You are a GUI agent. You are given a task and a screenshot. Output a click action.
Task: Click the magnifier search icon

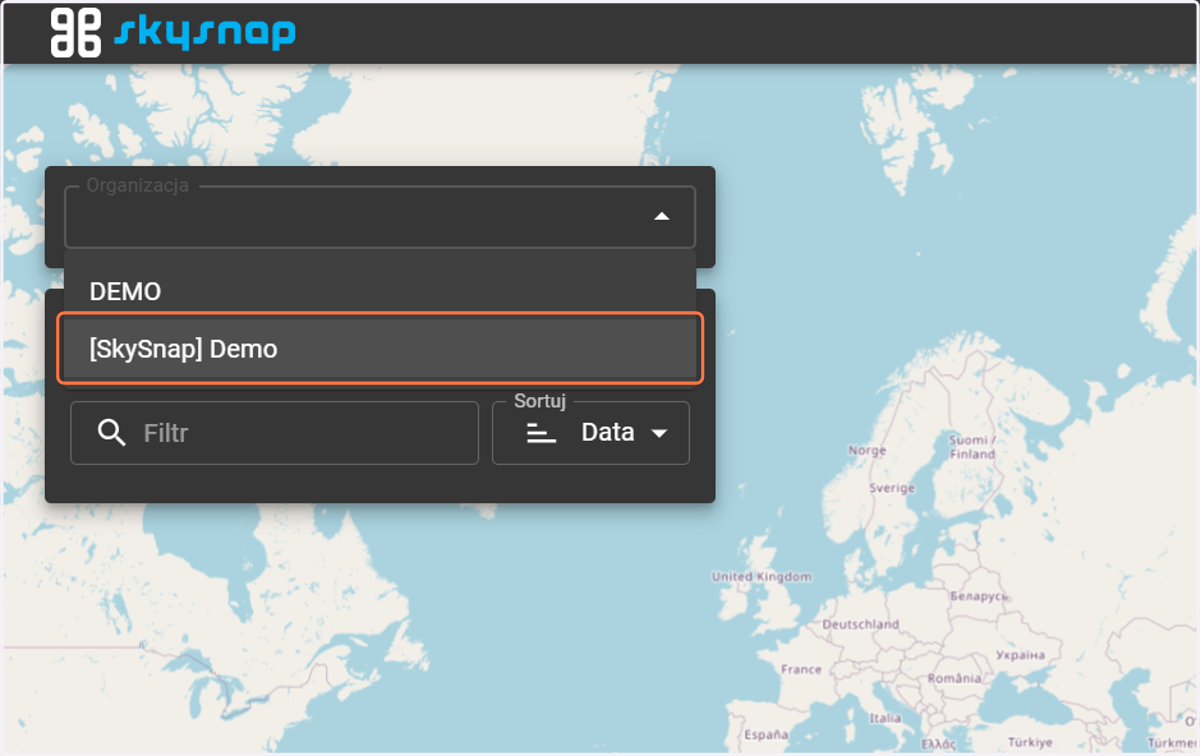112,433
